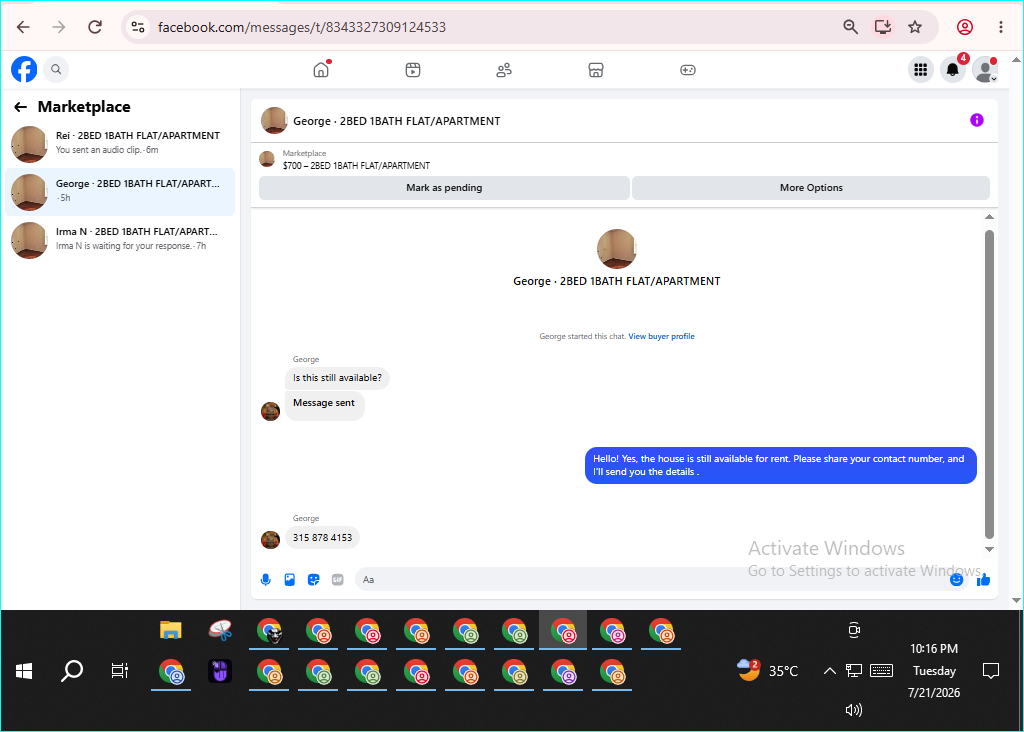The height and width of the screenshot is (732, 1024).
Task: Go to the Facebook logo home
Action: click(24, 69)
